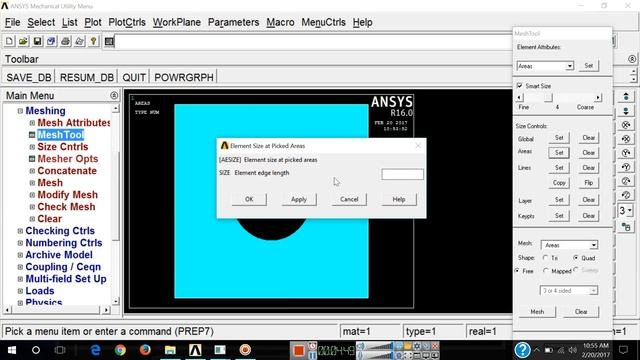The width and height of the screenshot is (640, 360).
Task: Expand Checking Ctrls tree node
Action: click(20, 231)
